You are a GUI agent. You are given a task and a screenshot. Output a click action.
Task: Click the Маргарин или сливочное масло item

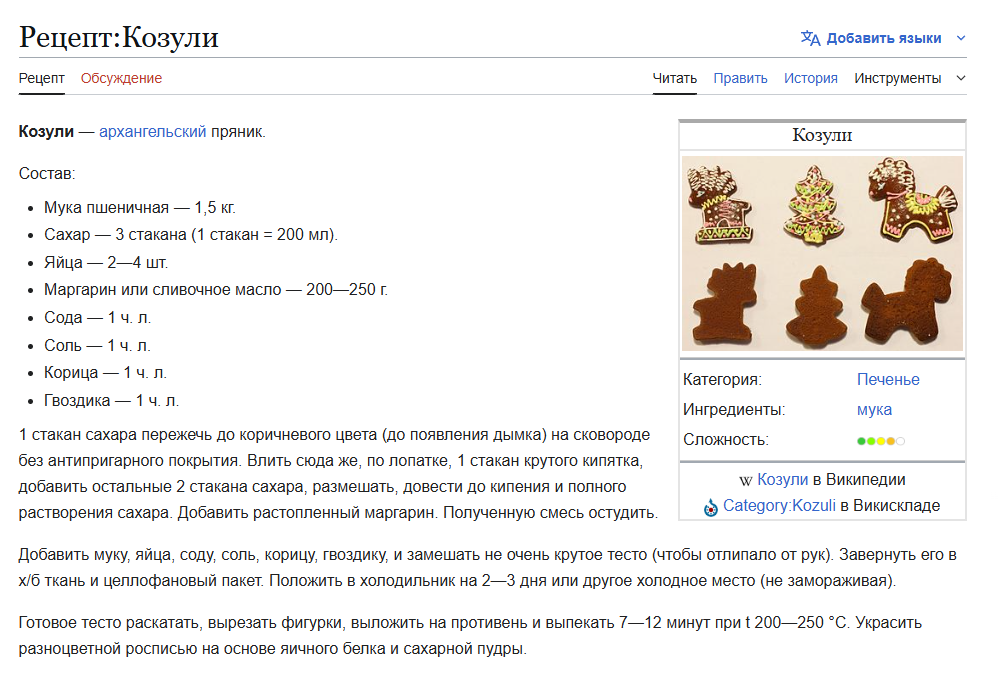tap(215, 290)
